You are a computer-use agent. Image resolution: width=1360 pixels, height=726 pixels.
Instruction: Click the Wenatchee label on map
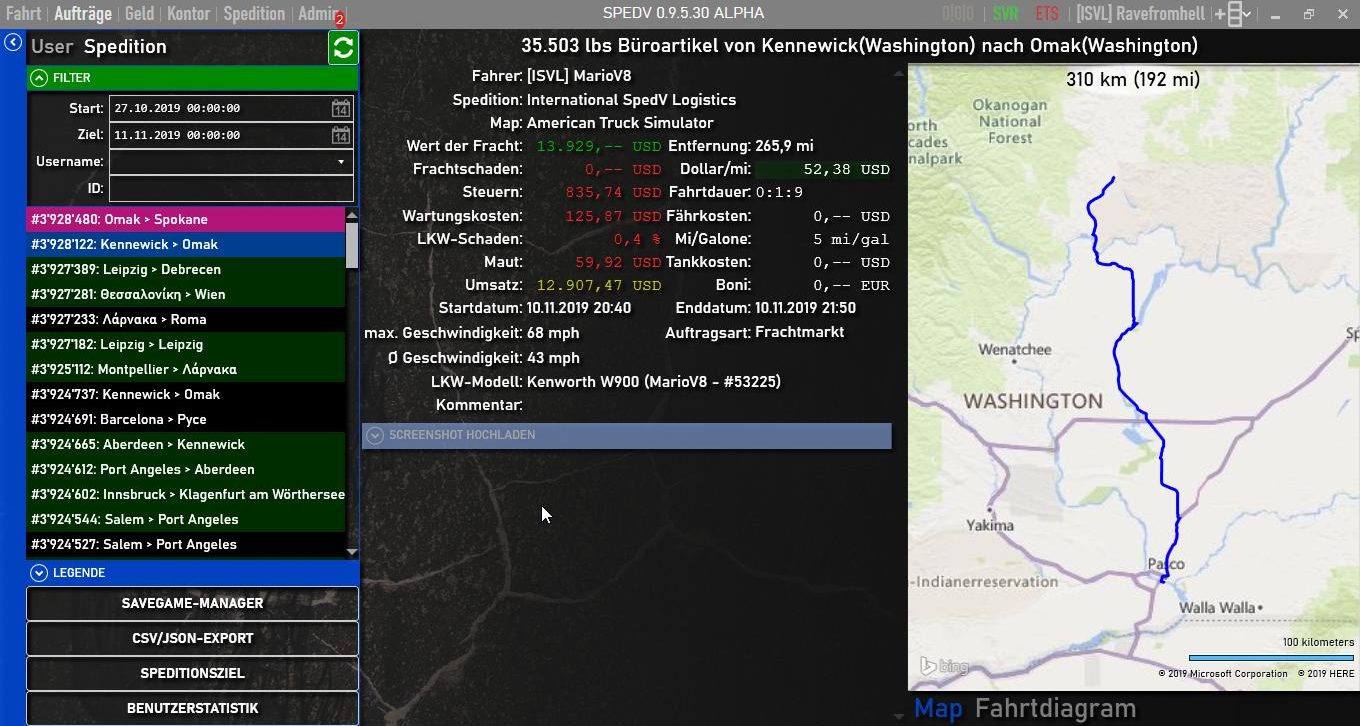click(x=1014, y=350)
